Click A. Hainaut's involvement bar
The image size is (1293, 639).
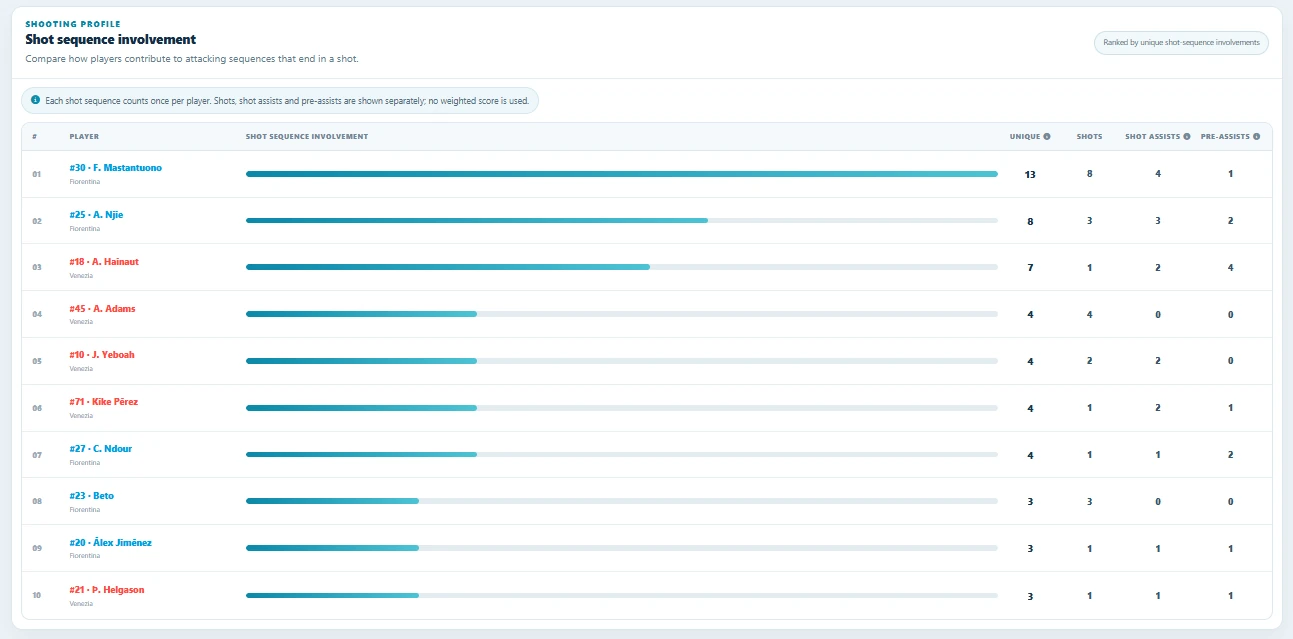pyautogui.click(x=622, y=267)
